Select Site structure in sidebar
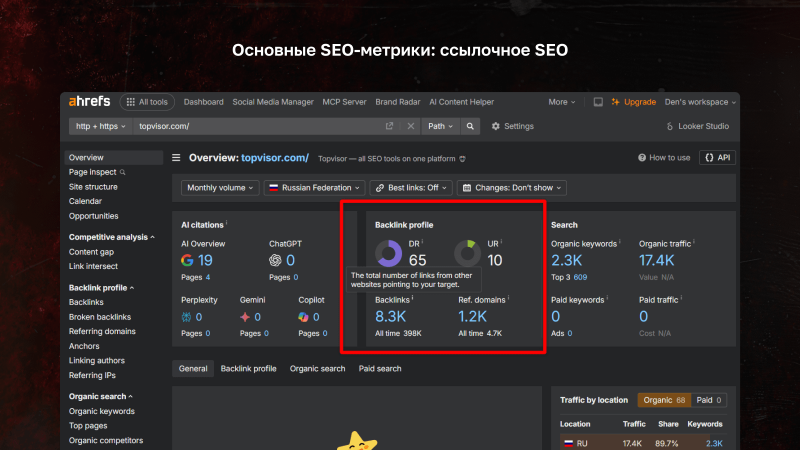Viewport: 800px width, 450px height. pyautogui.click(x=93, y=187)
